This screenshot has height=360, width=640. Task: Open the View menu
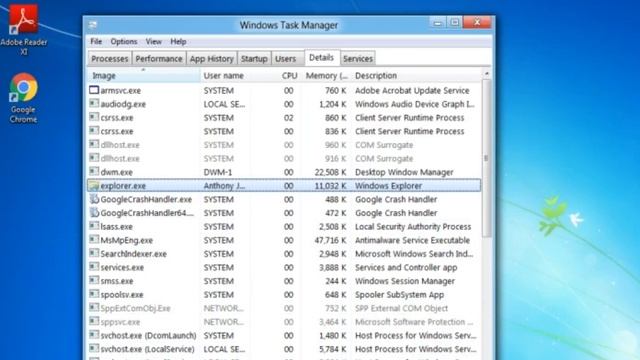click(x=153, y=42)
